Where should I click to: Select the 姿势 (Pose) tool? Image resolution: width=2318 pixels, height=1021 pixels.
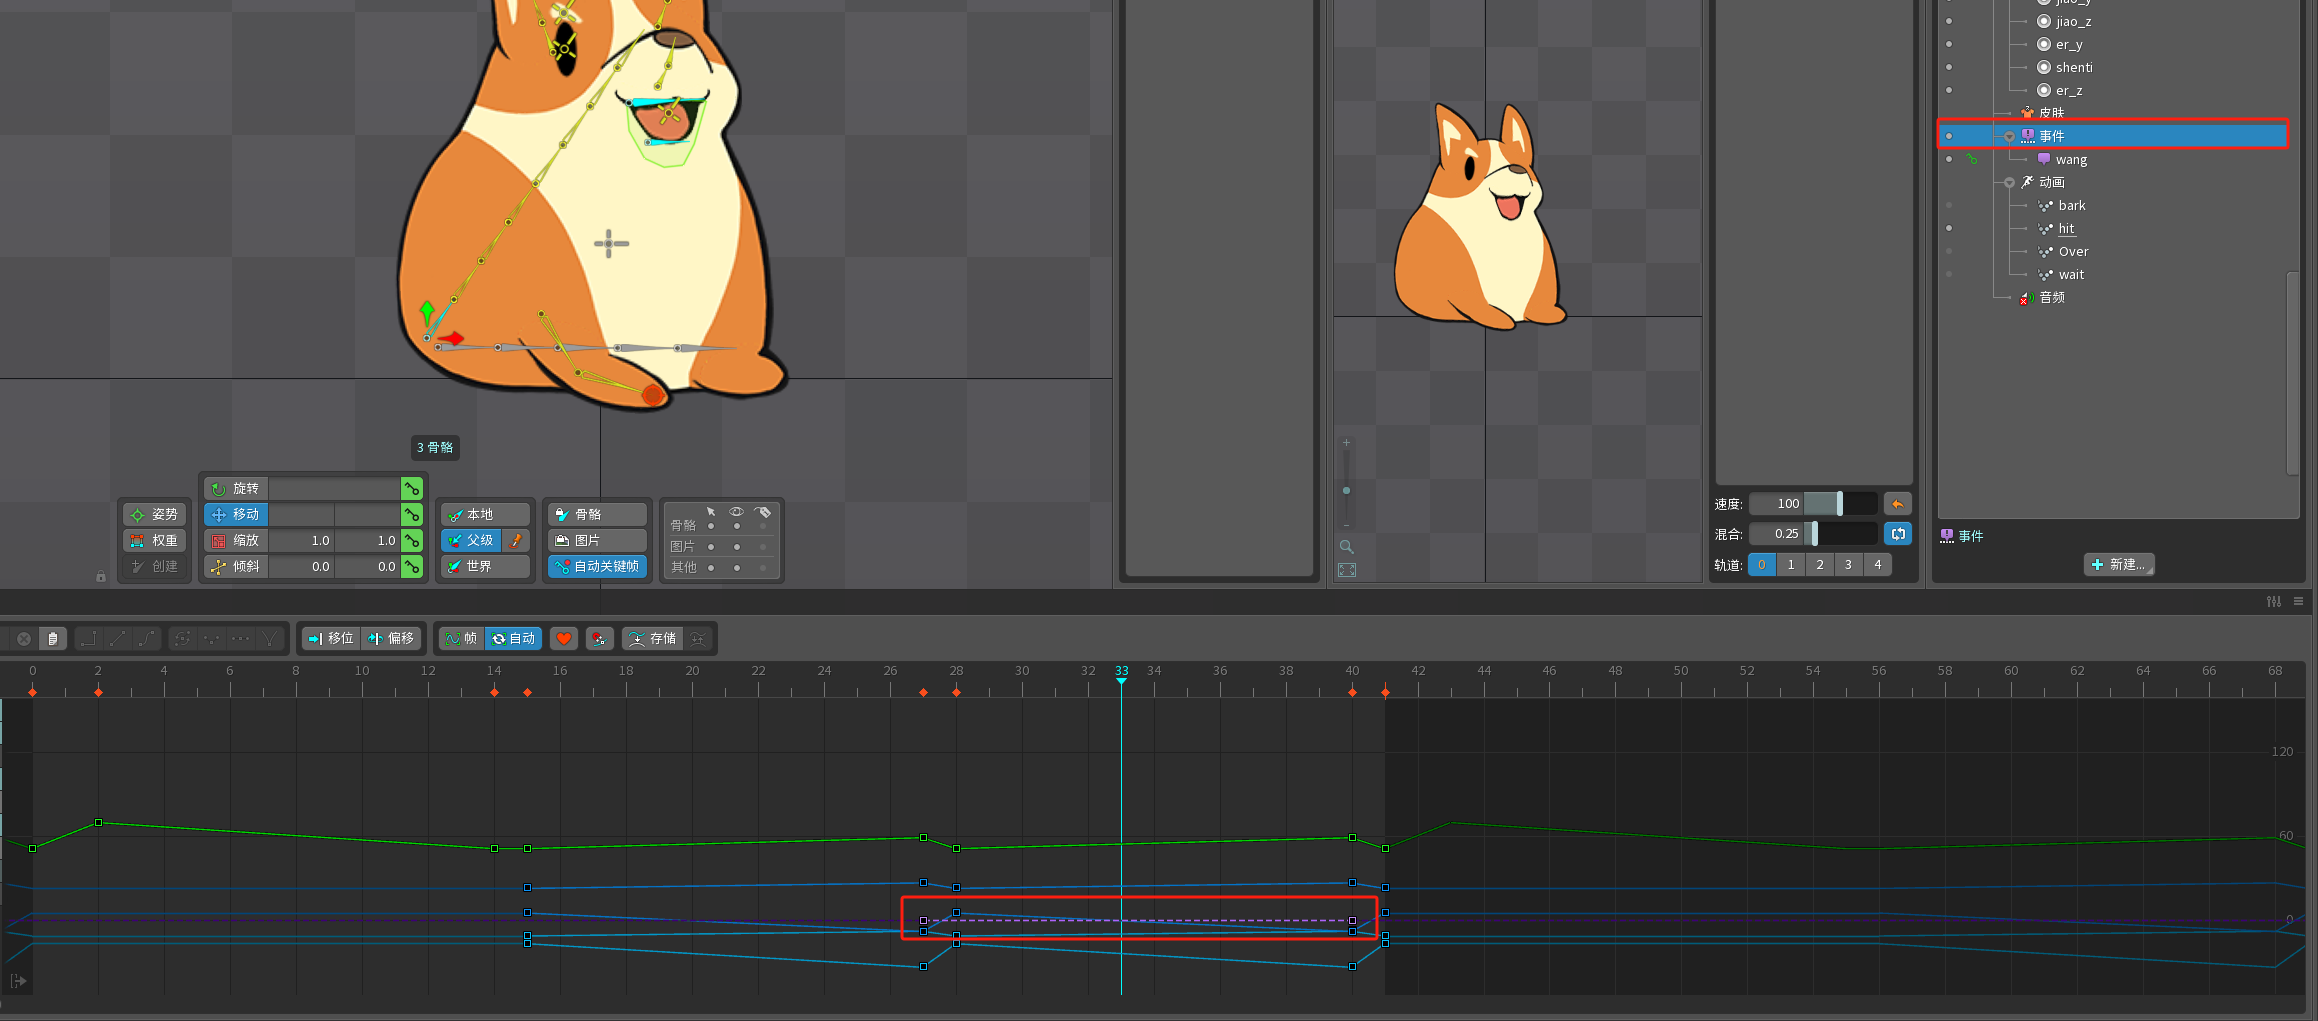(x=154, y=514)
